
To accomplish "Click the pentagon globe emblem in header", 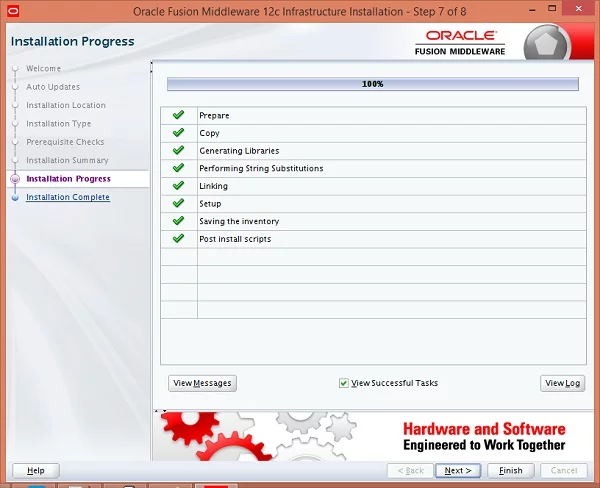I will coord(546,44).
